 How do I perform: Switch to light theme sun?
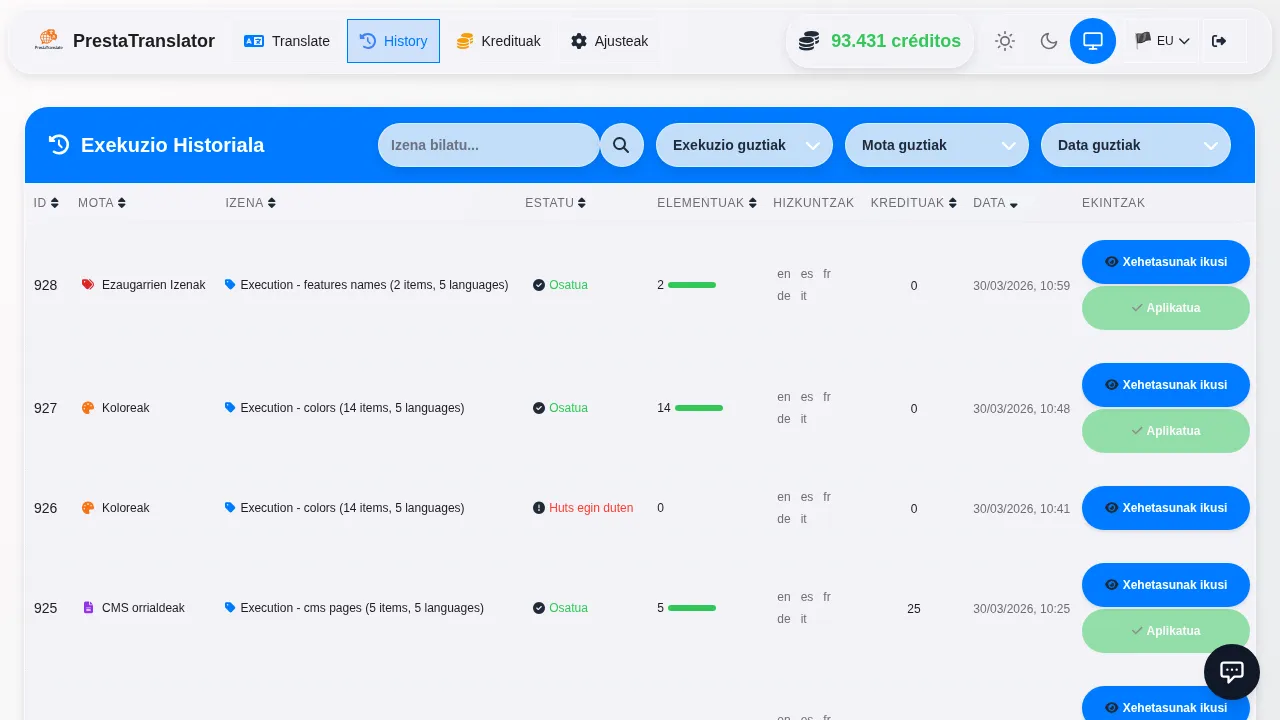point(1004,41)
